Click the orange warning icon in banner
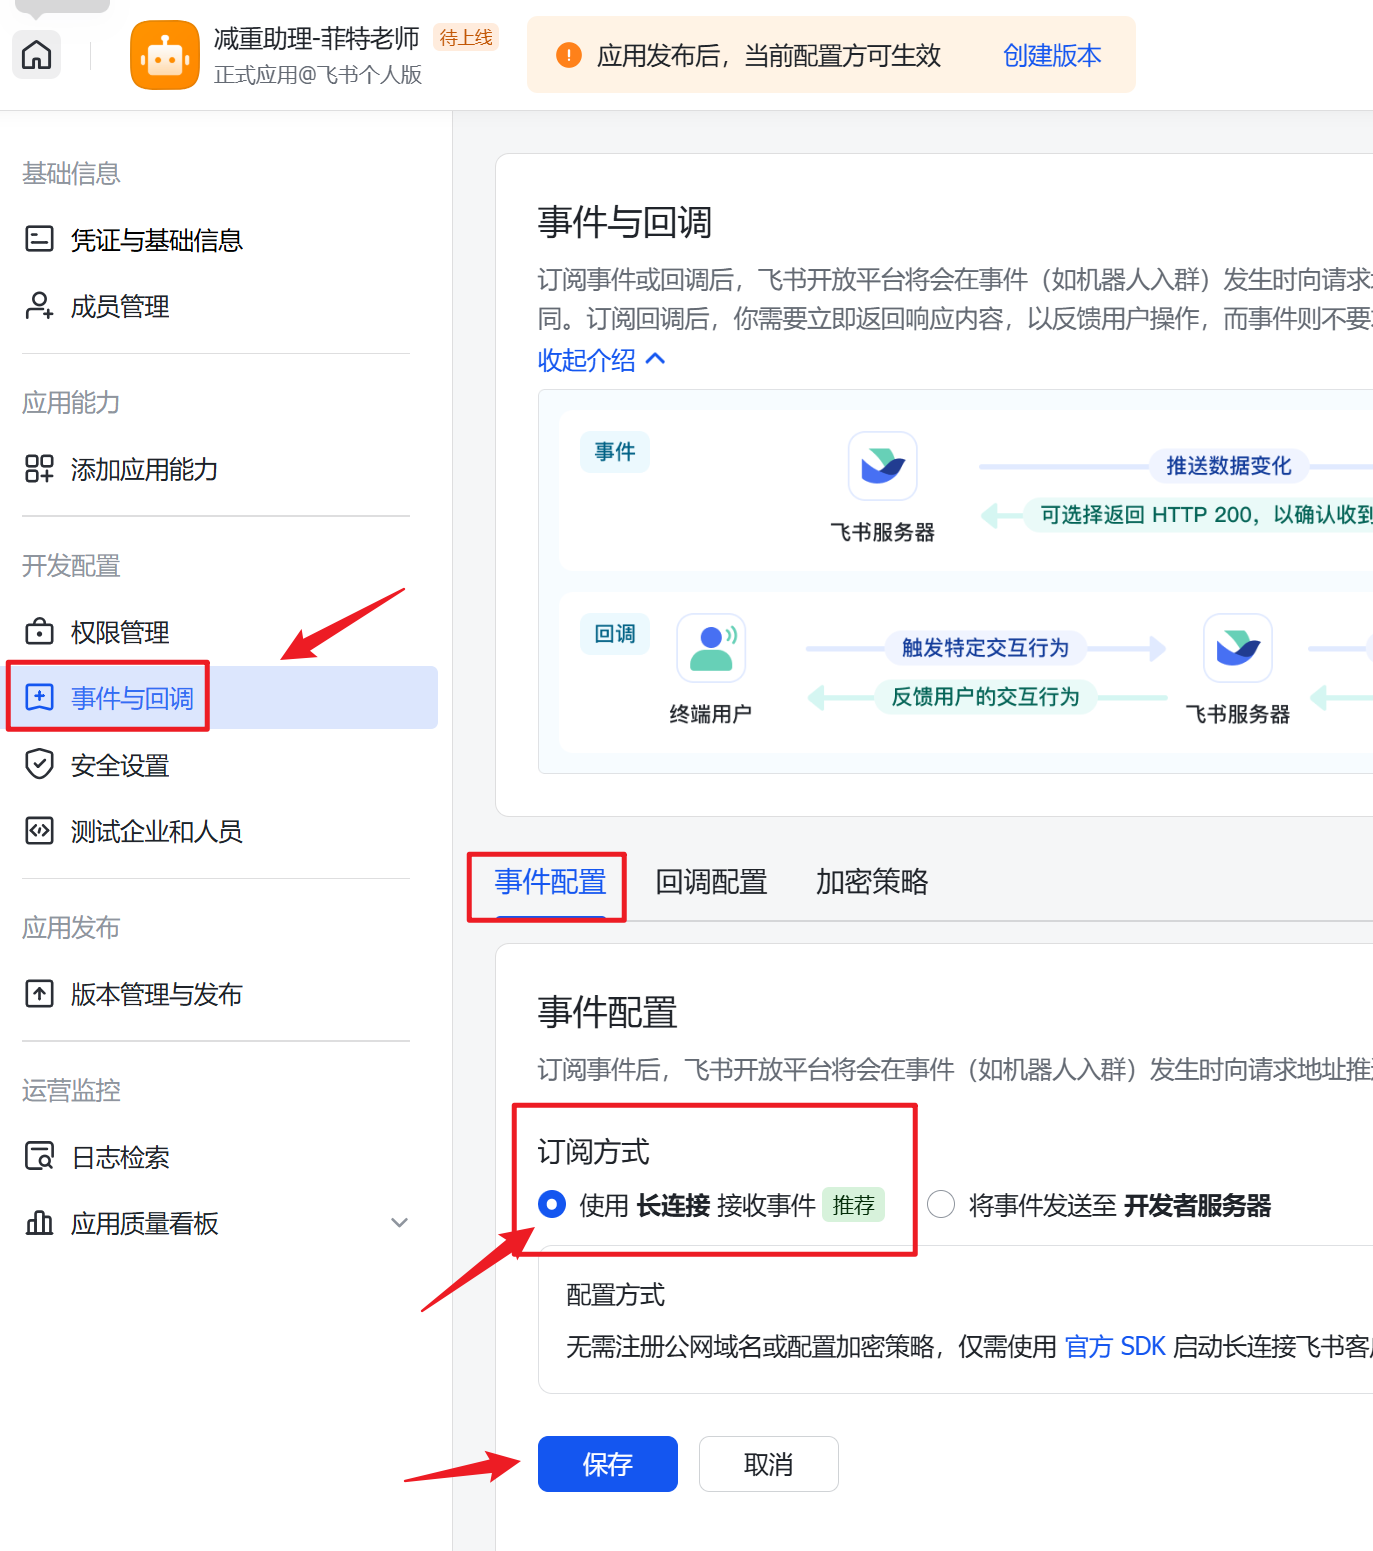This screenshot has height=1551, width=1373. coord(568,55)
